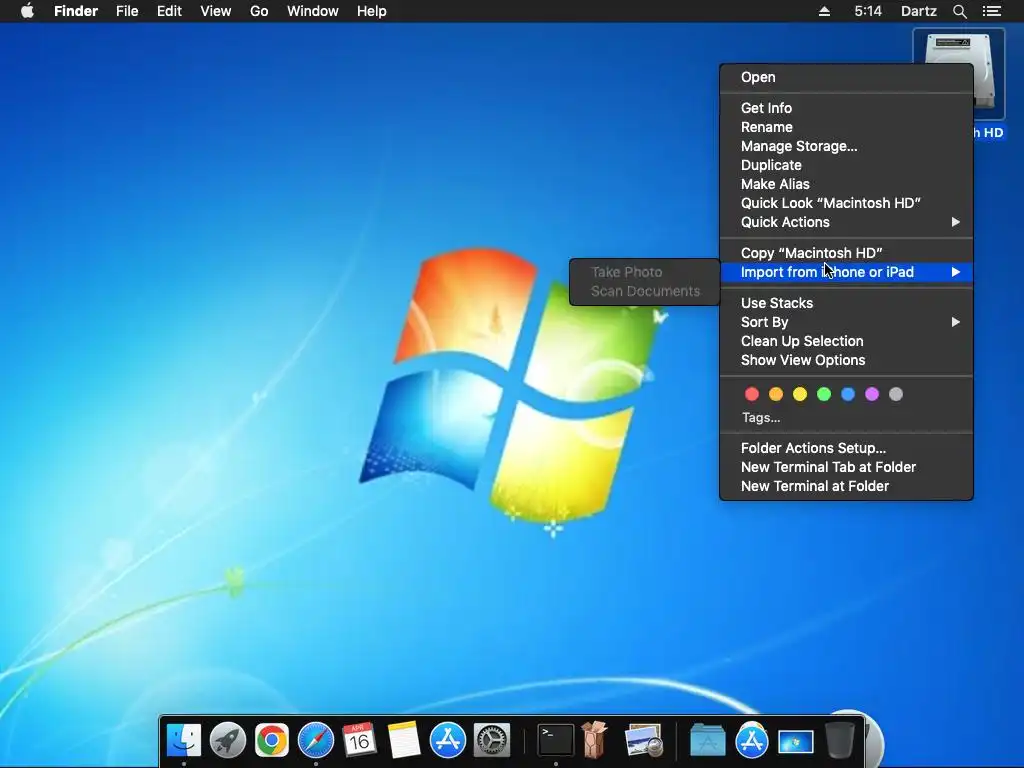Enable Use Stacks from context menu
This screenshot has height=768, width=1024.
coord(846,303)
